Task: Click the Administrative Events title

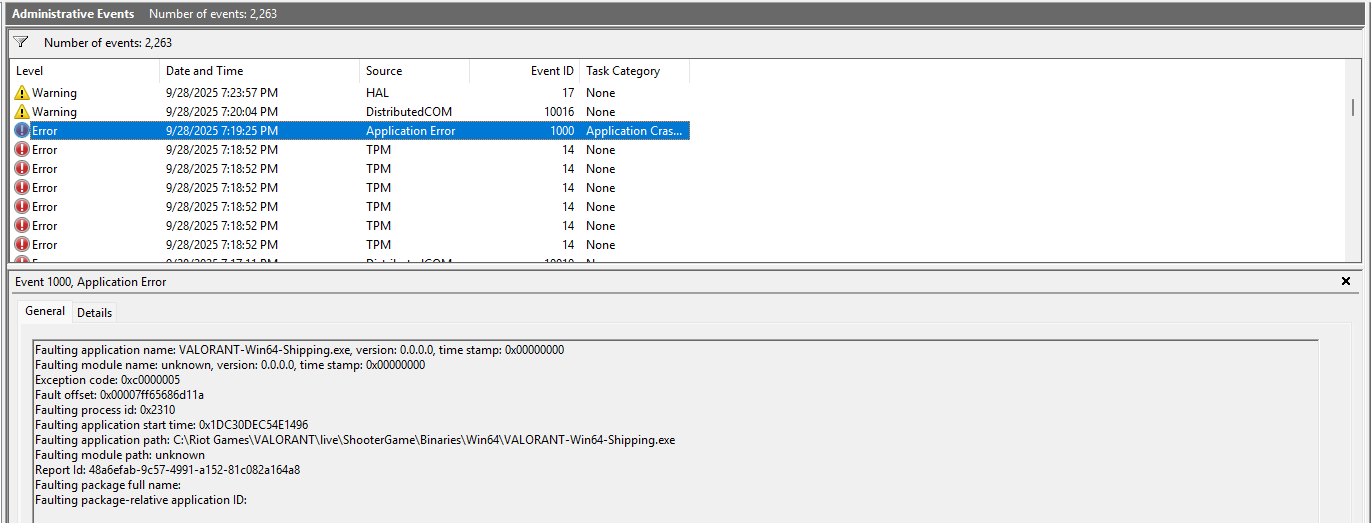Action: point(73,14)
